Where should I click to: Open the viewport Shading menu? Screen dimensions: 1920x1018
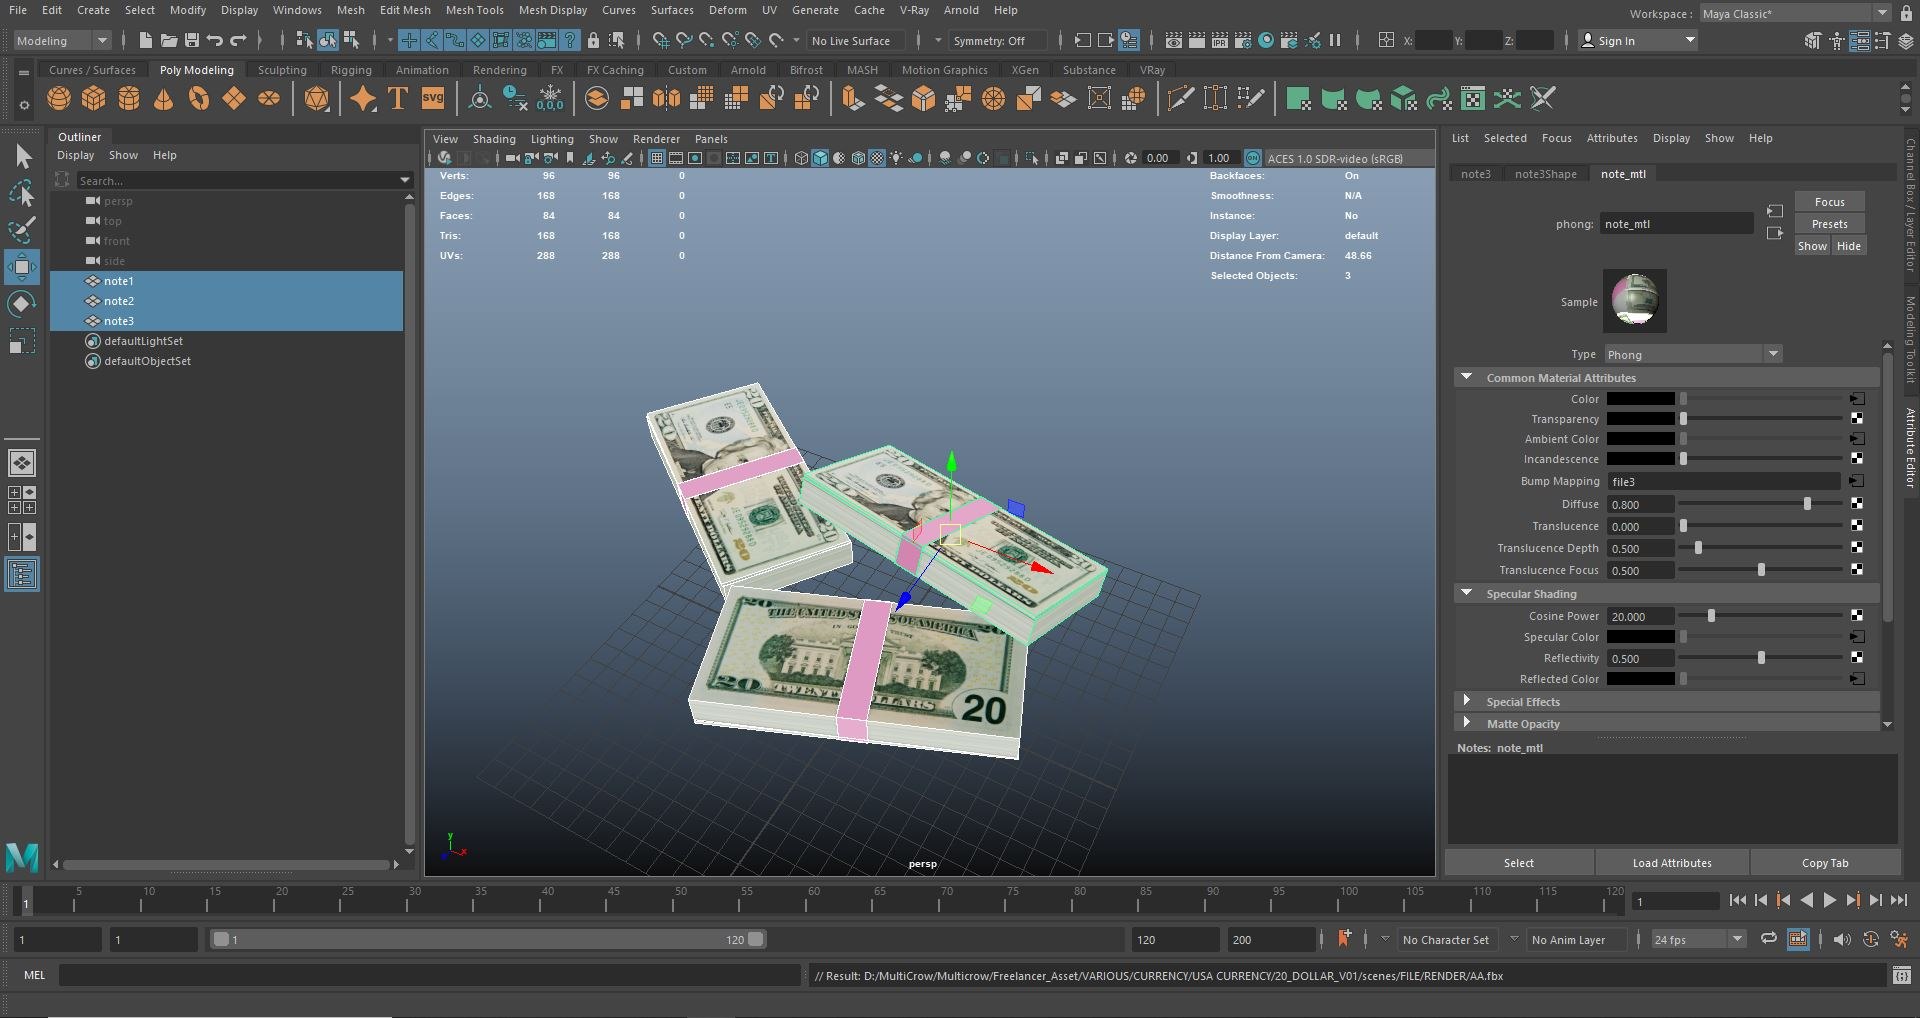[494, 139]
